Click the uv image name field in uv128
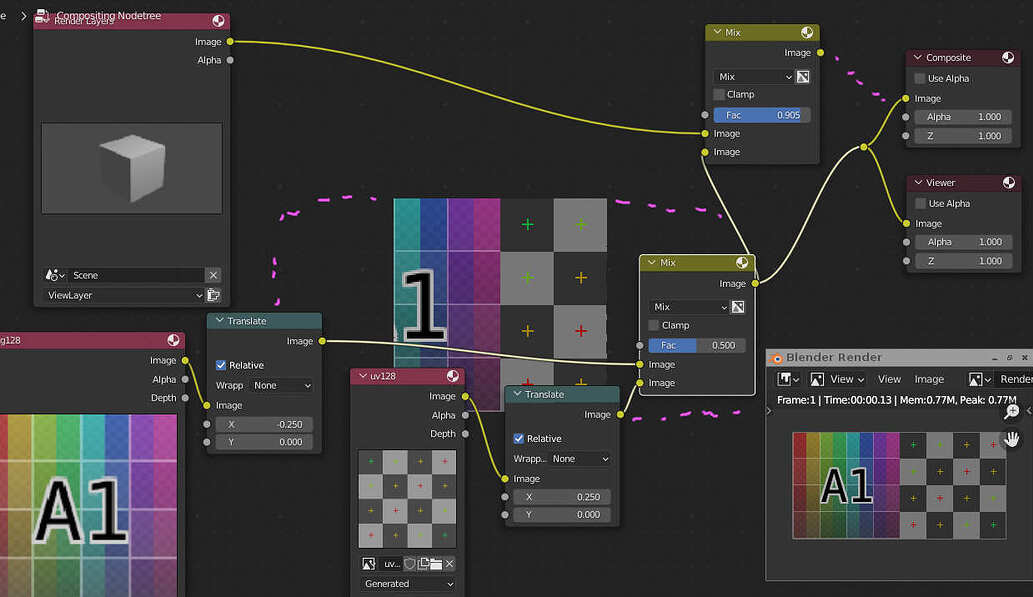1033x597 pixels. 391,563
